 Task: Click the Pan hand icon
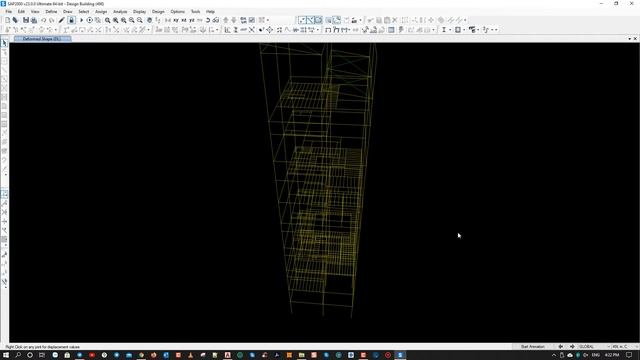pos(149,20)
